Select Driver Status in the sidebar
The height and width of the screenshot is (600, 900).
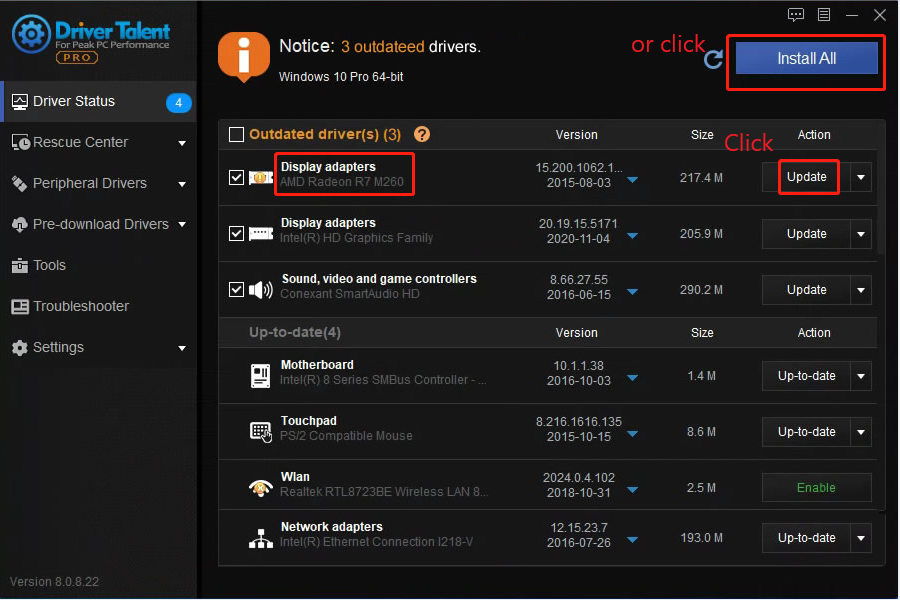coord(99,102)
